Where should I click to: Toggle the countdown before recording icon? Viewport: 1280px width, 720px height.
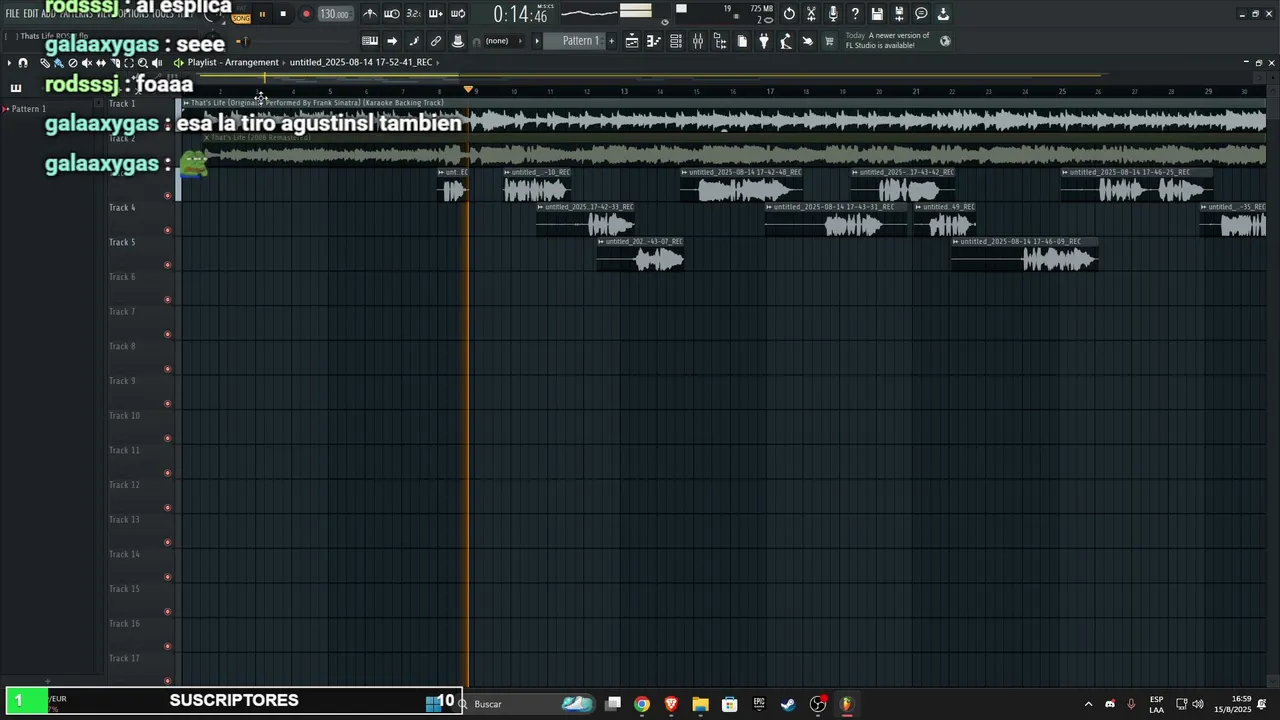413,14
